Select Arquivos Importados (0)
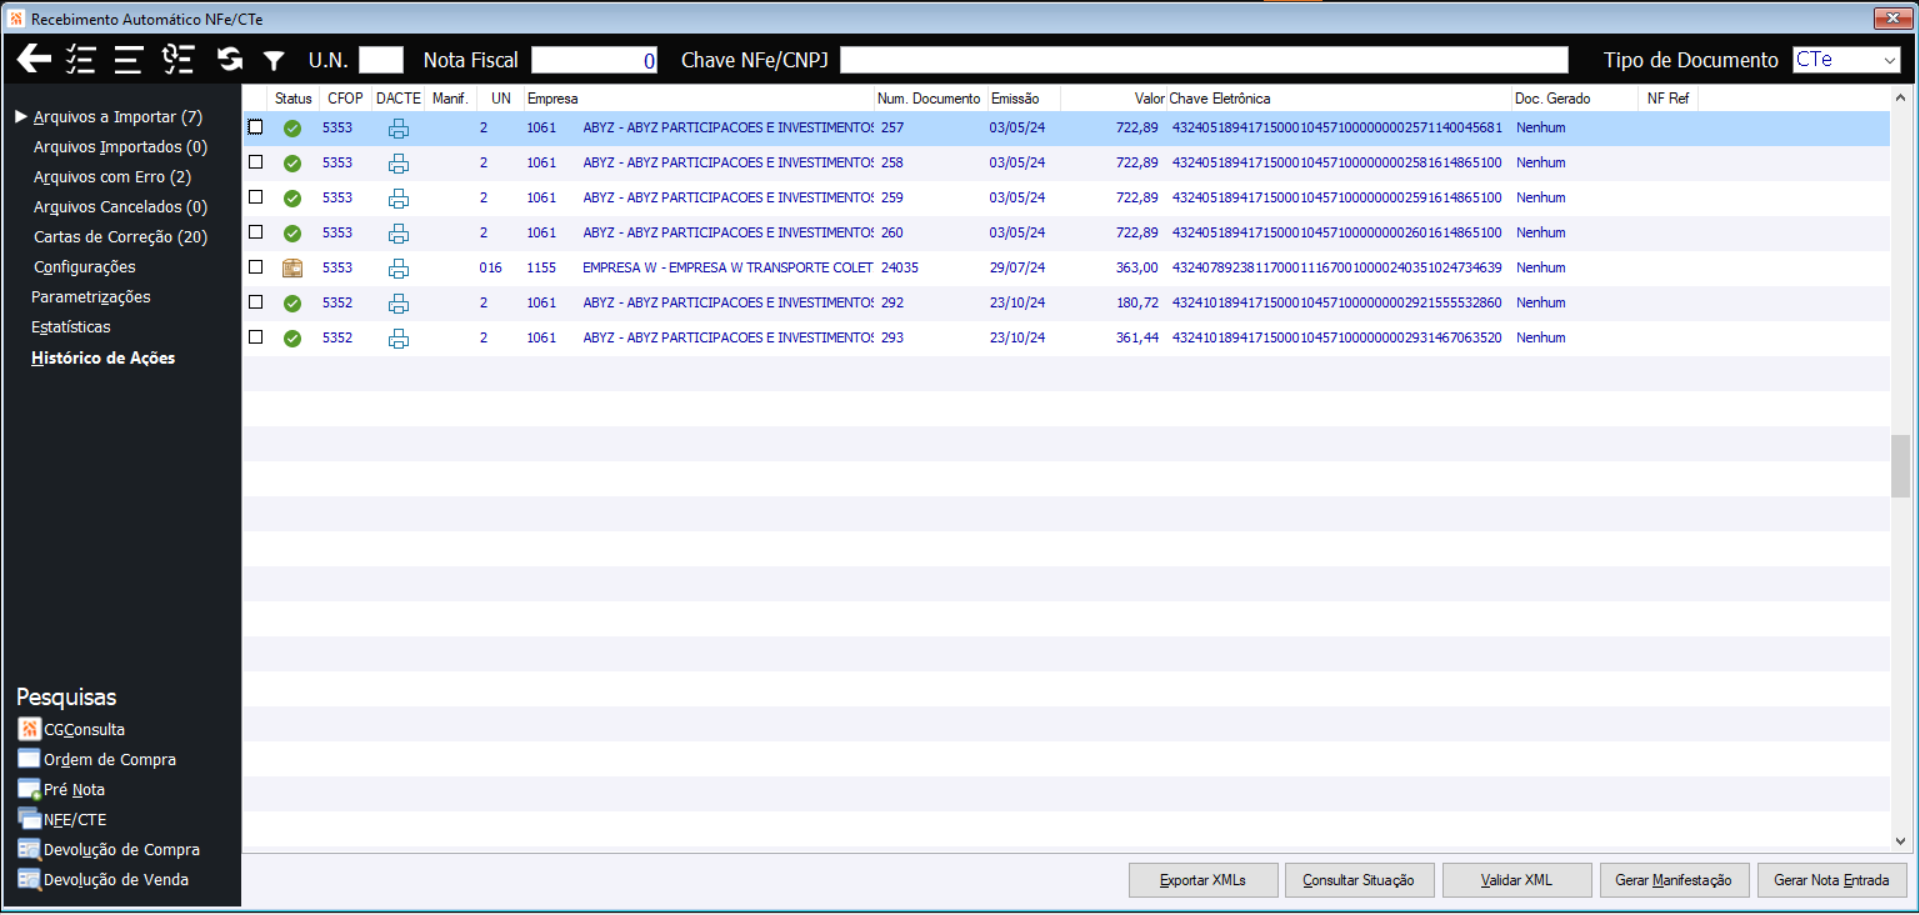This screenshot has width=1919, height=915. pyautogui.click(x=120, y=147)
